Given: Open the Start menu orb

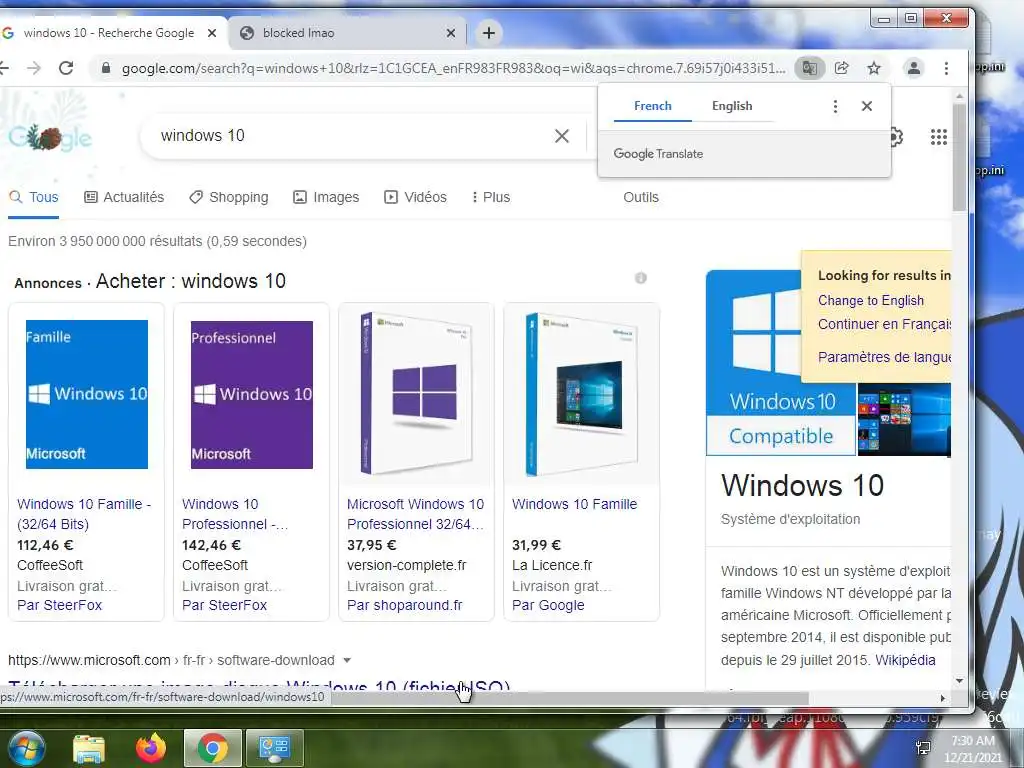Looking at the screenshot, I should coord(27,748).
